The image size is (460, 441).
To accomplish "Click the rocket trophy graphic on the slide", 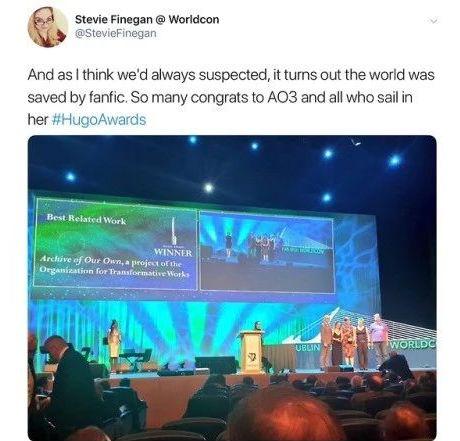I will (x=173, y=231).
